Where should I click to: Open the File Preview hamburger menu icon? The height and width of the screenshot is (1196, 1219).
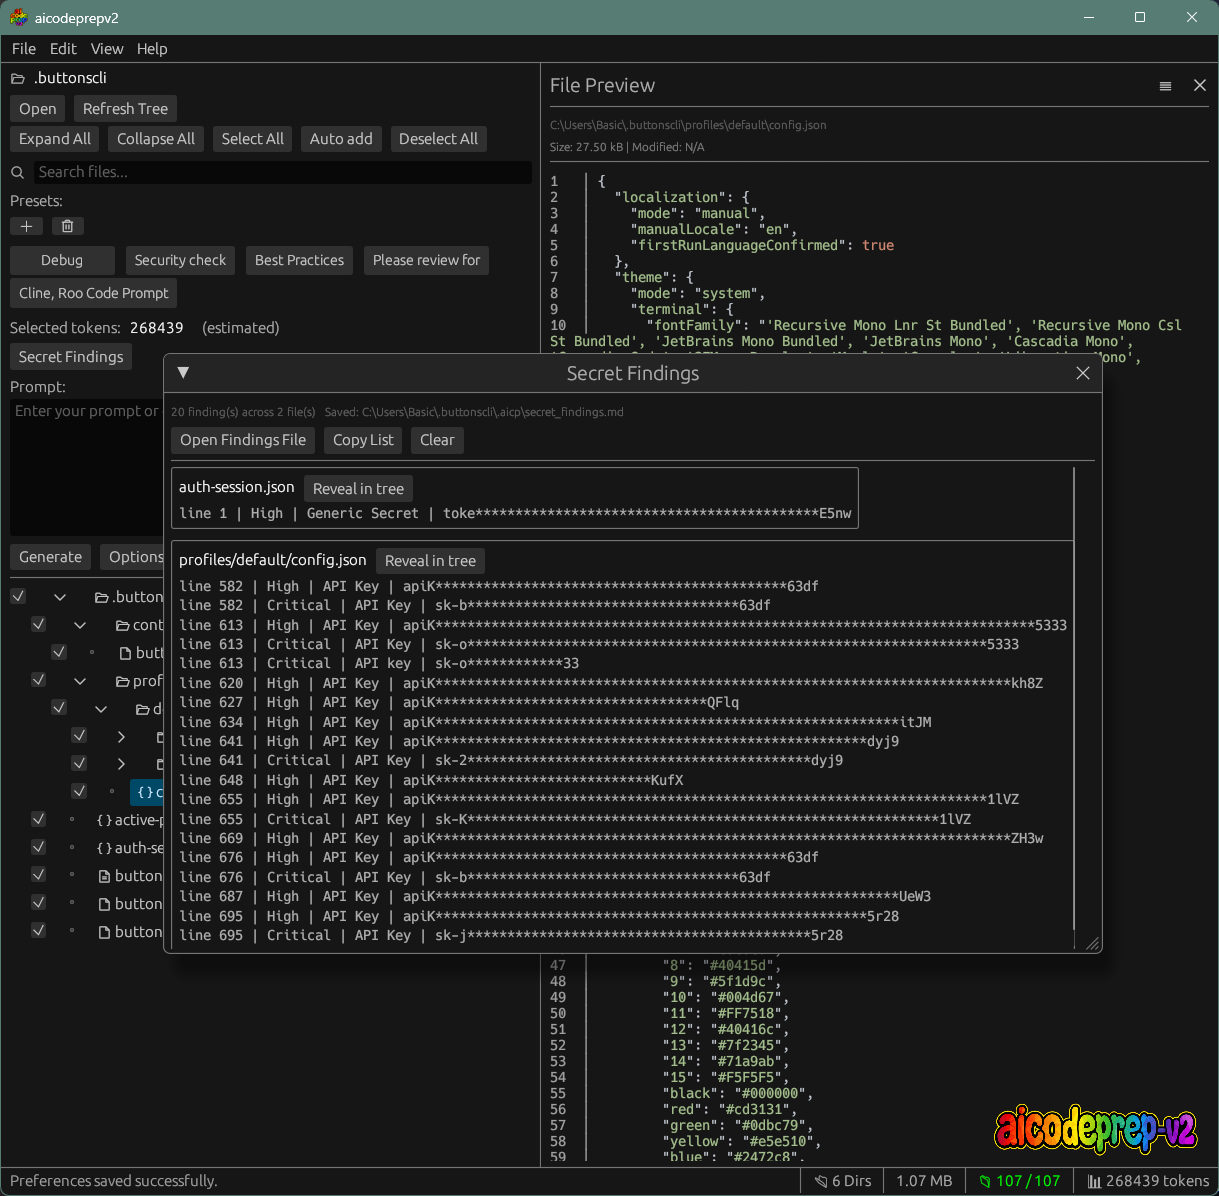[1165, 86]
